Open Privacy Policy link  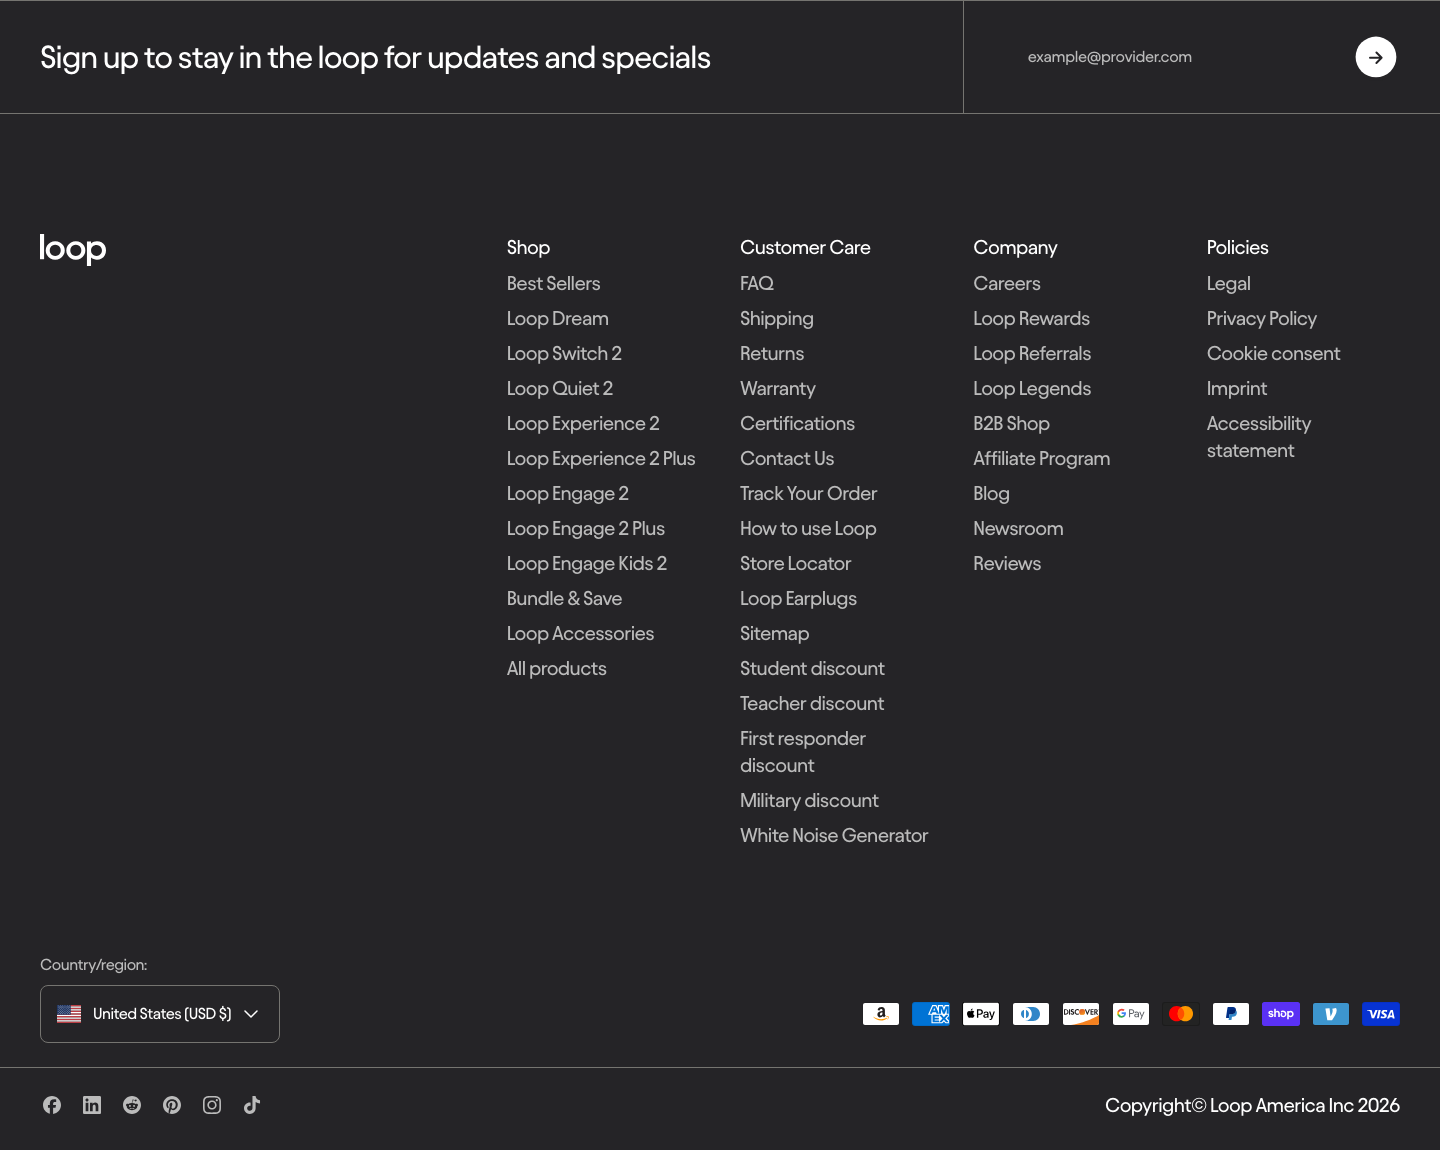1262,318
